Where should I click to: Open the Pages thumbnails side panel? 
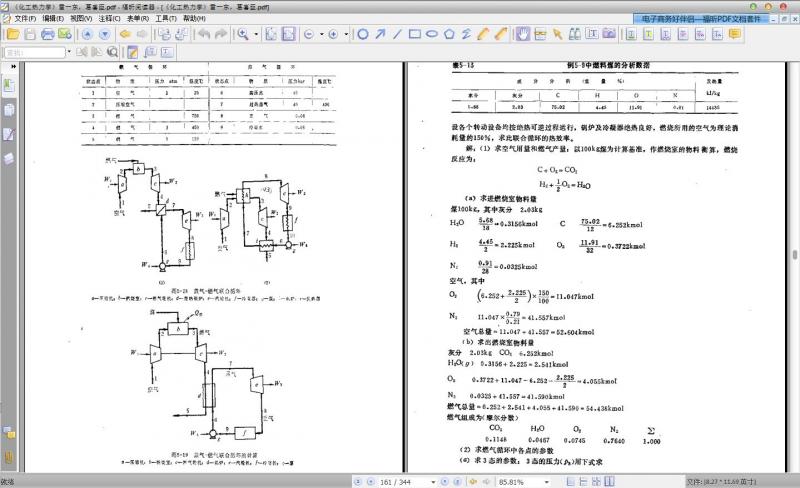pos(9,110)
